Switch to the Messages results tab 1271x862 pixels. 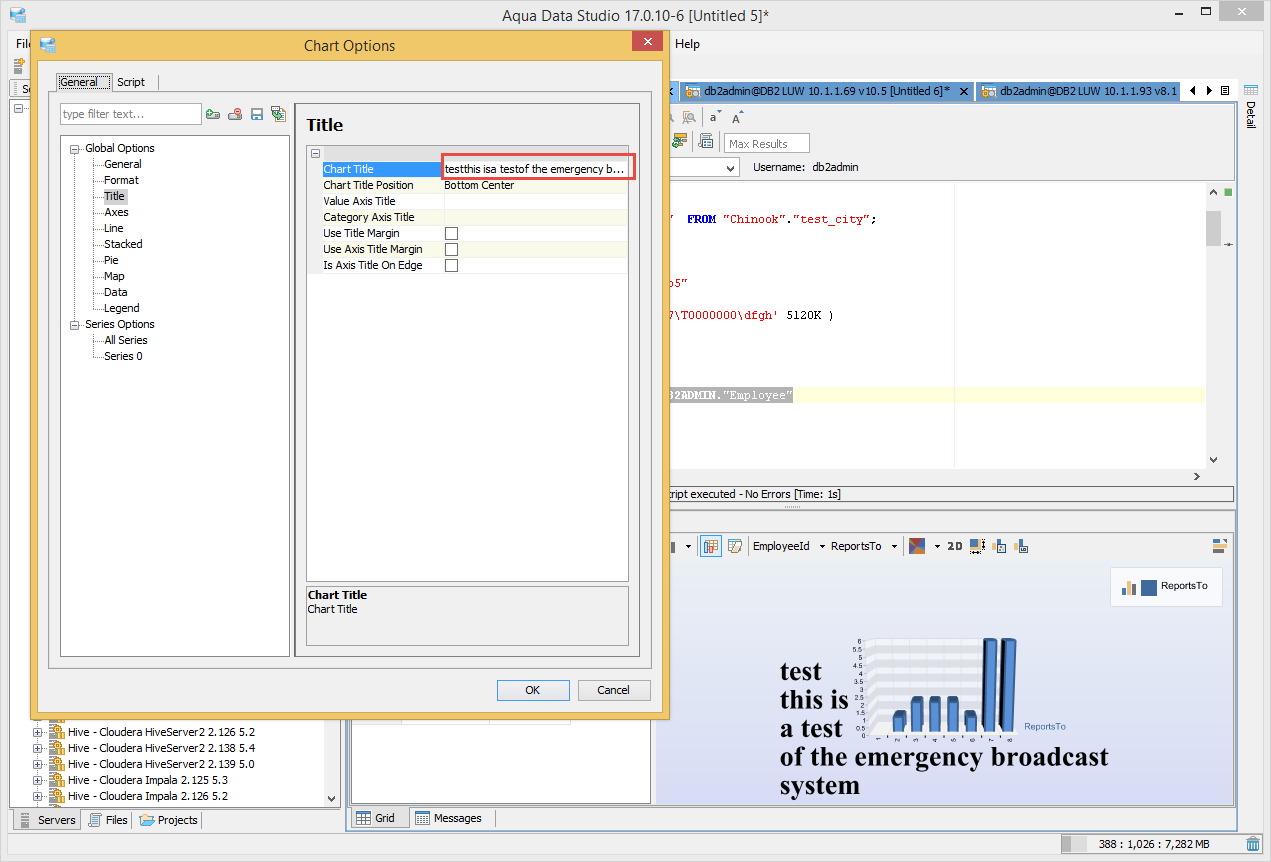point(449,818)
